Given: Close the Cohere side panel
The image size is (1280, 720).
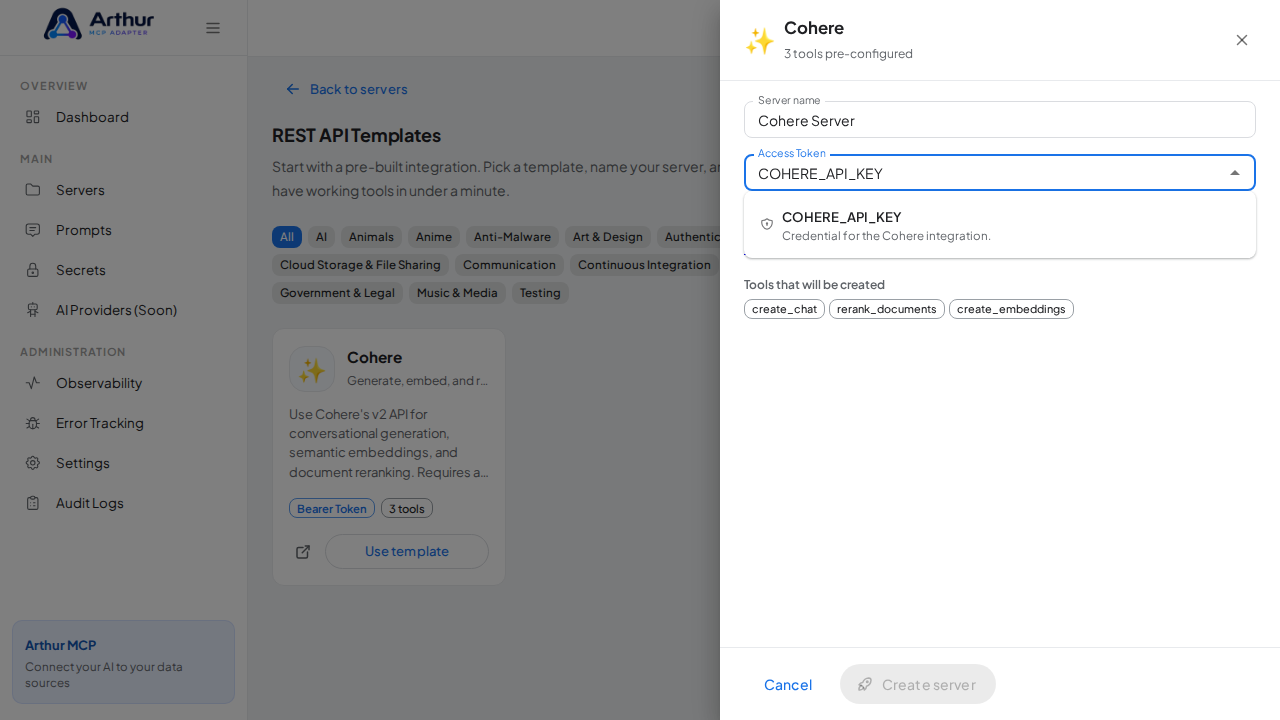Looking at the screenshot, I should click(x=1242, y=40).
